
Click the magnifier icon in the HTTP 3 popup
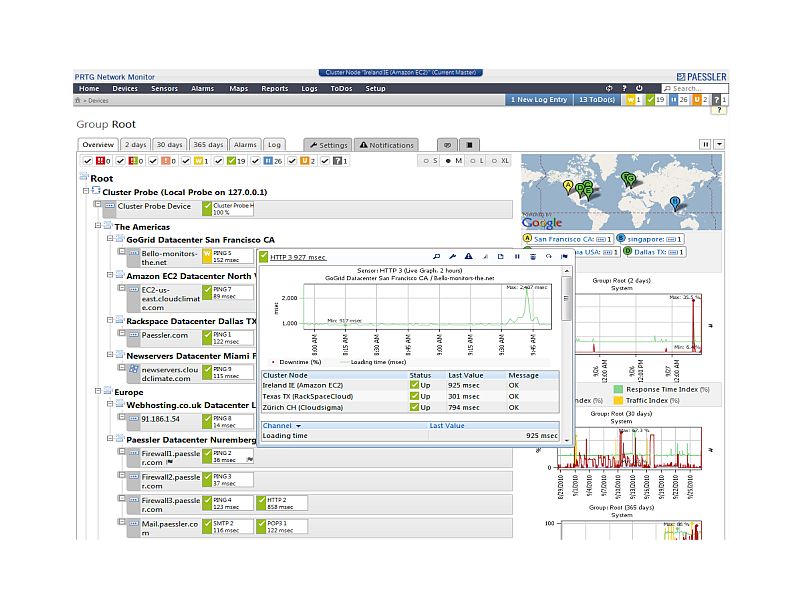pos(436,257)
